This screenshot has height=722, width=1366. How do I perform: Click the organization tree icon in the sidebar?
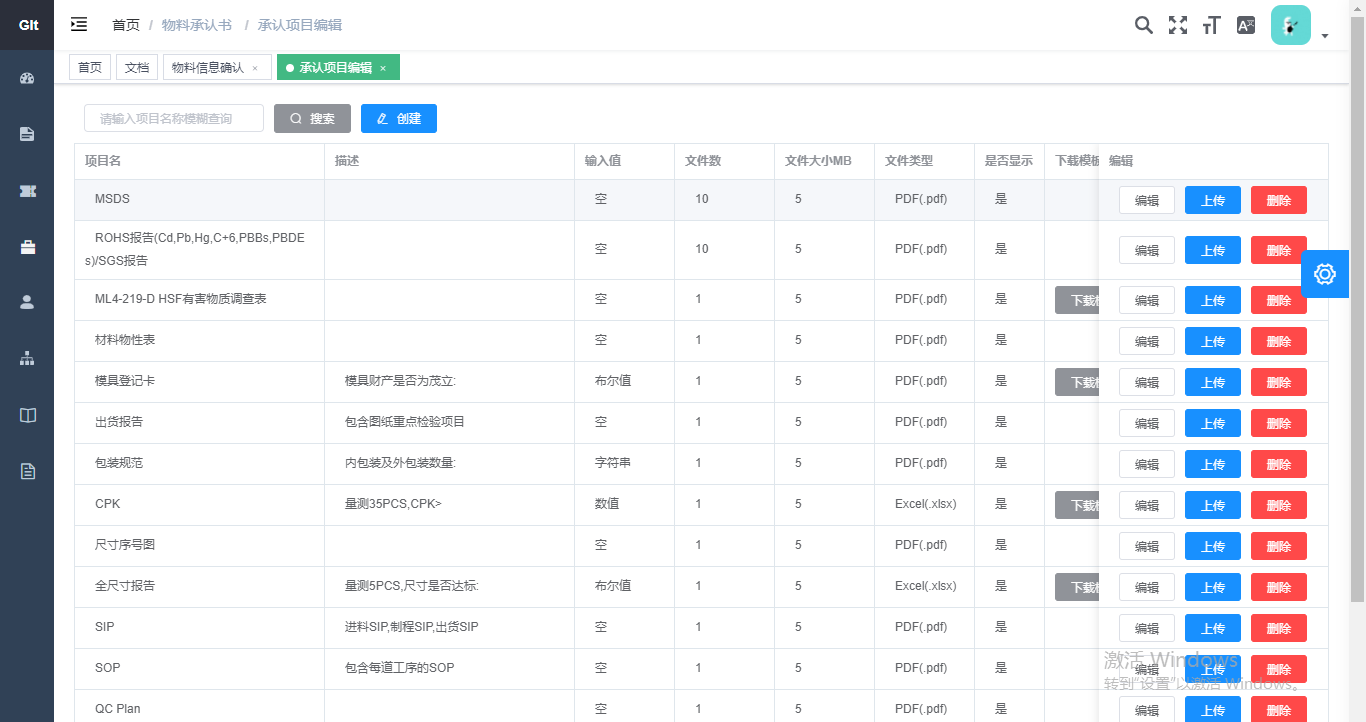27,358
